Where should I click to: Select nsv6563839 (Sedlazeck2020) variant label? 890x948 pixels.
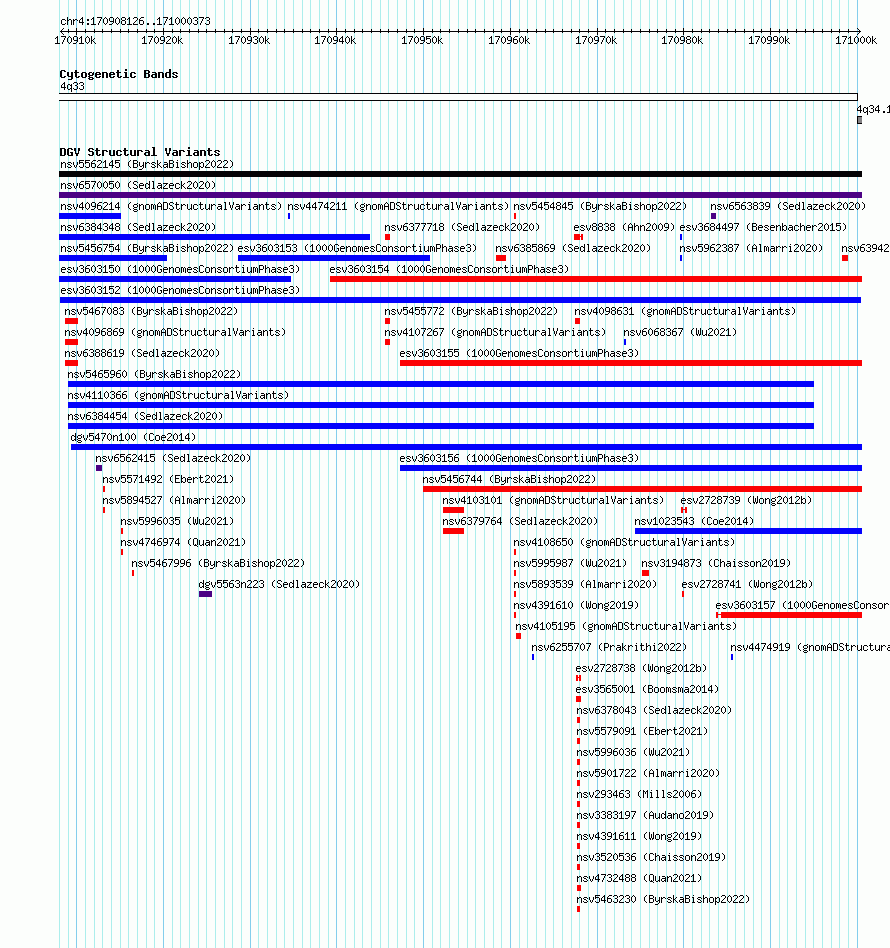[x=788, y=206]
